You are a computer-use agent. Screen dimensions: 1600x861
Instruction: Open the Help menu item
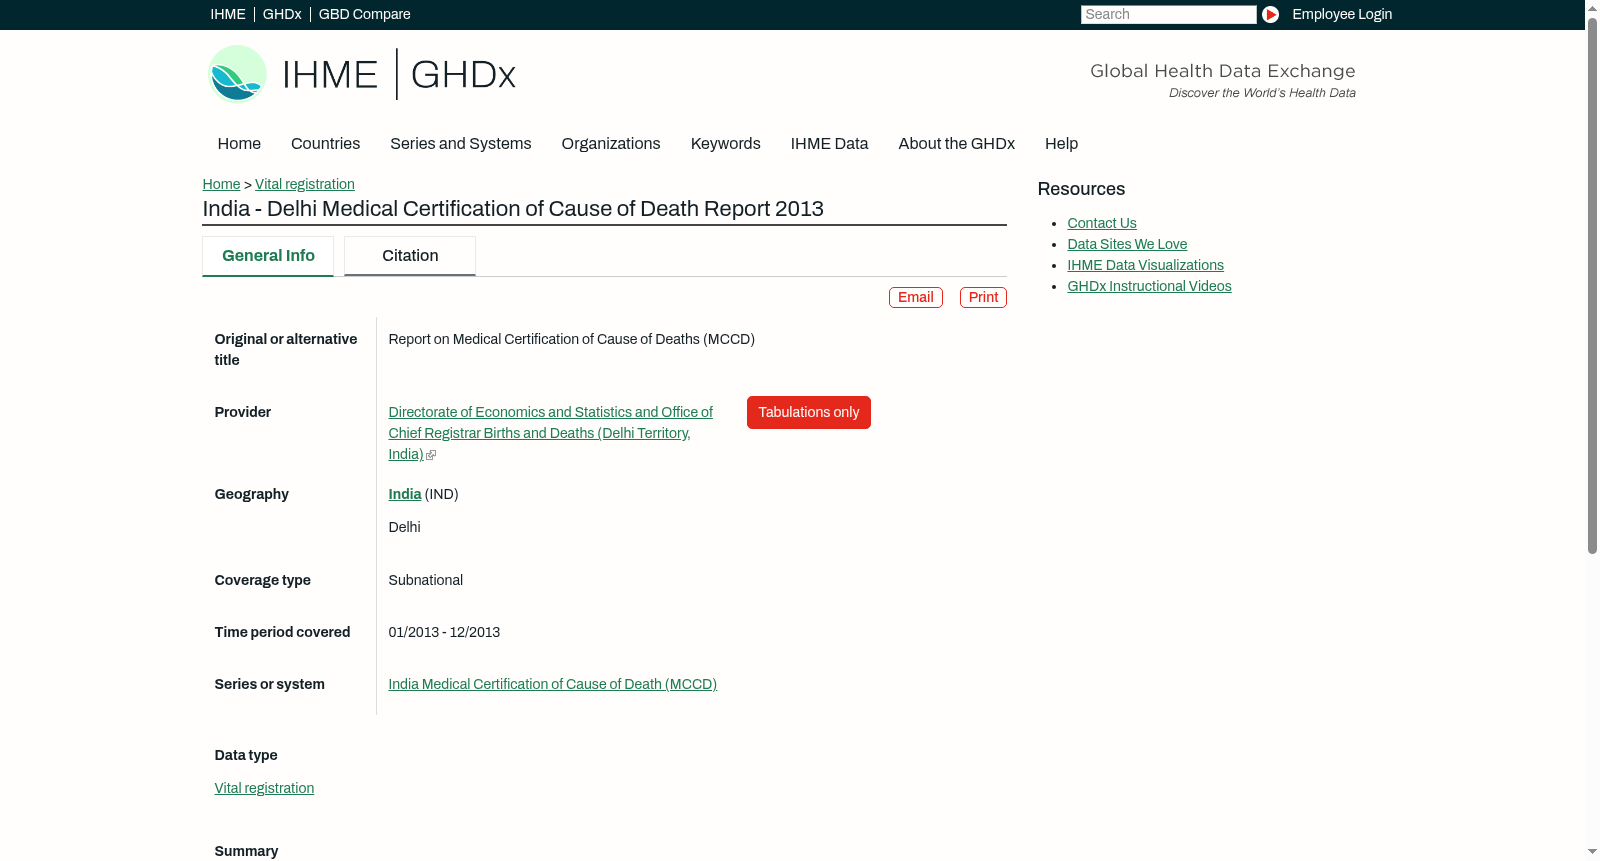click(1061, 144)
